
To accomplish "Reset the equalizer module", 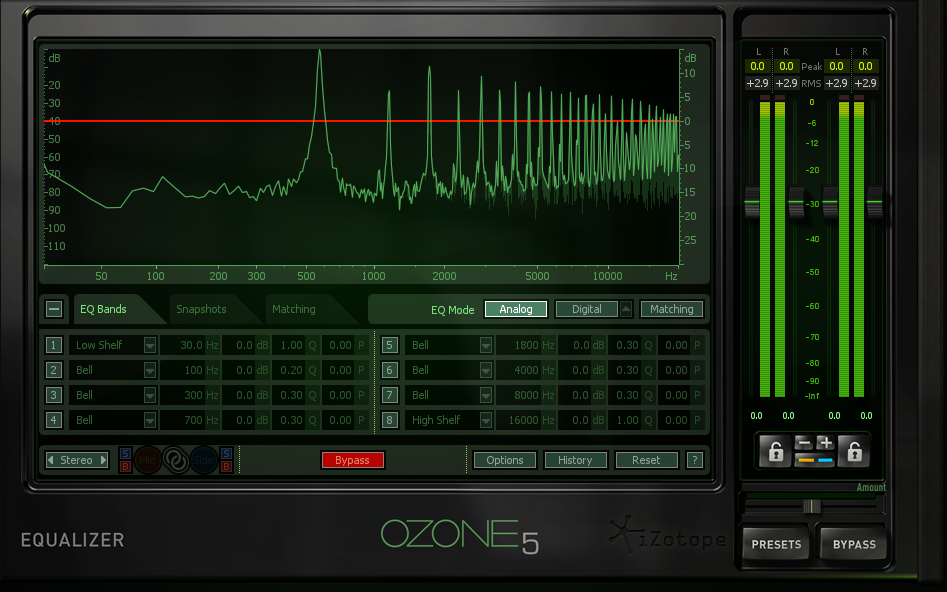I will (x=646, y=460).
